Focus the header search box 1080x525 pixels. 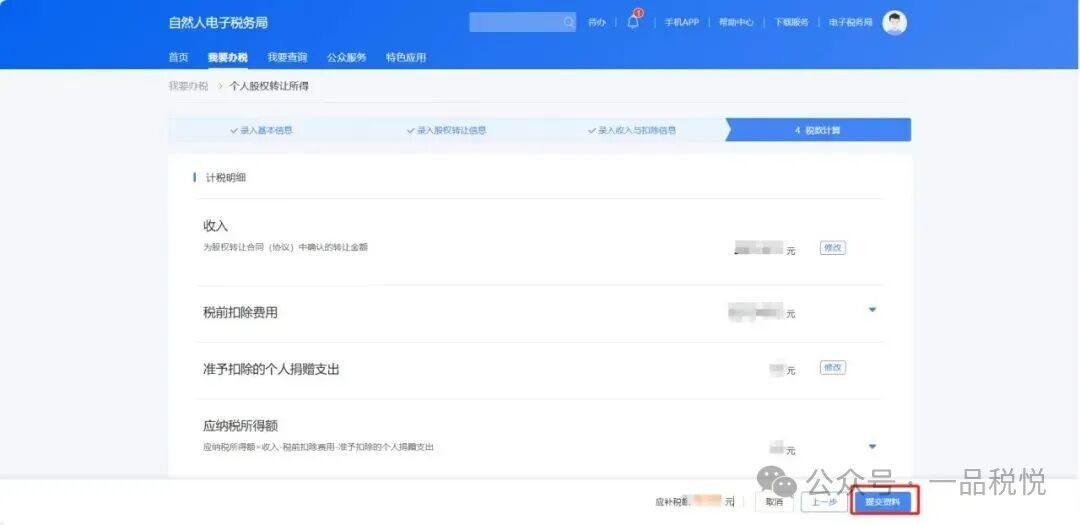click(522, 22)
